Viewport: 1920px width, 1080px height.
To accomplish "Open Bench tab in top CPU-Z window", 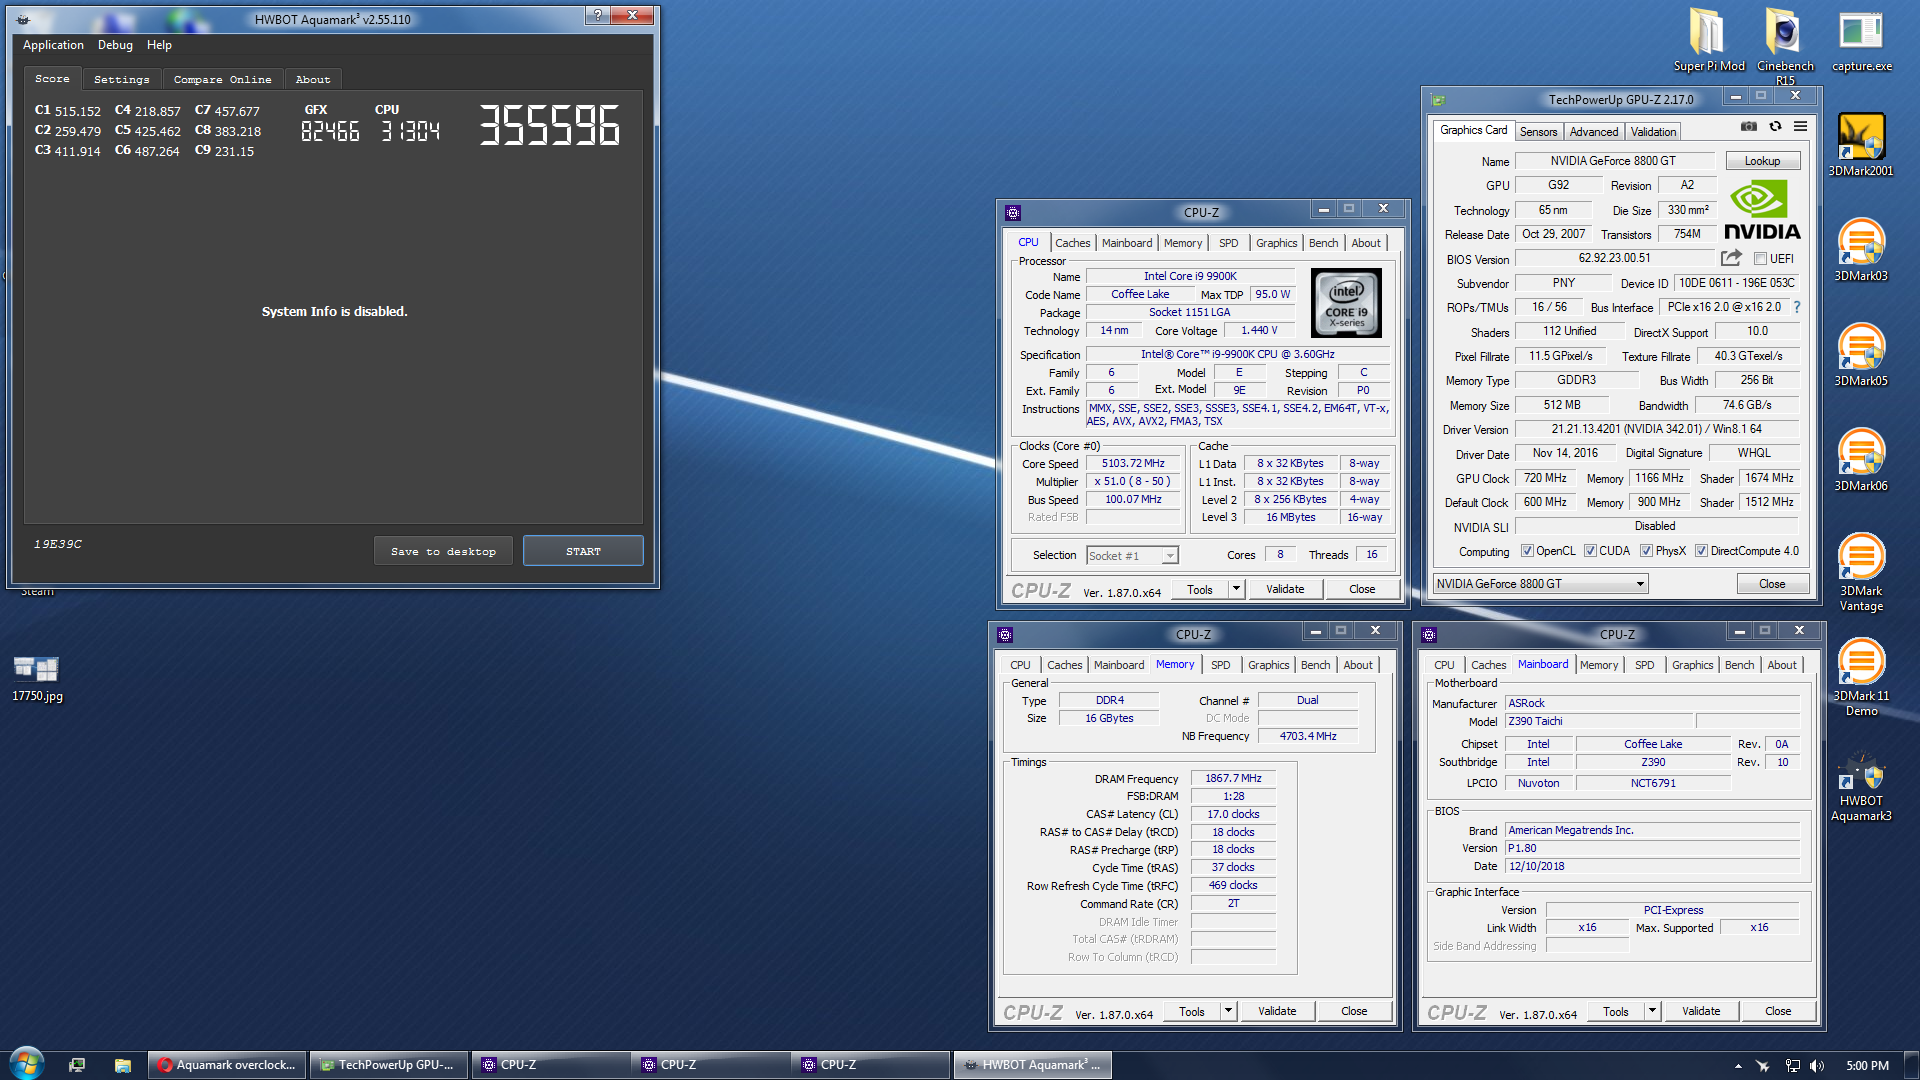I will click(1323, 243).
